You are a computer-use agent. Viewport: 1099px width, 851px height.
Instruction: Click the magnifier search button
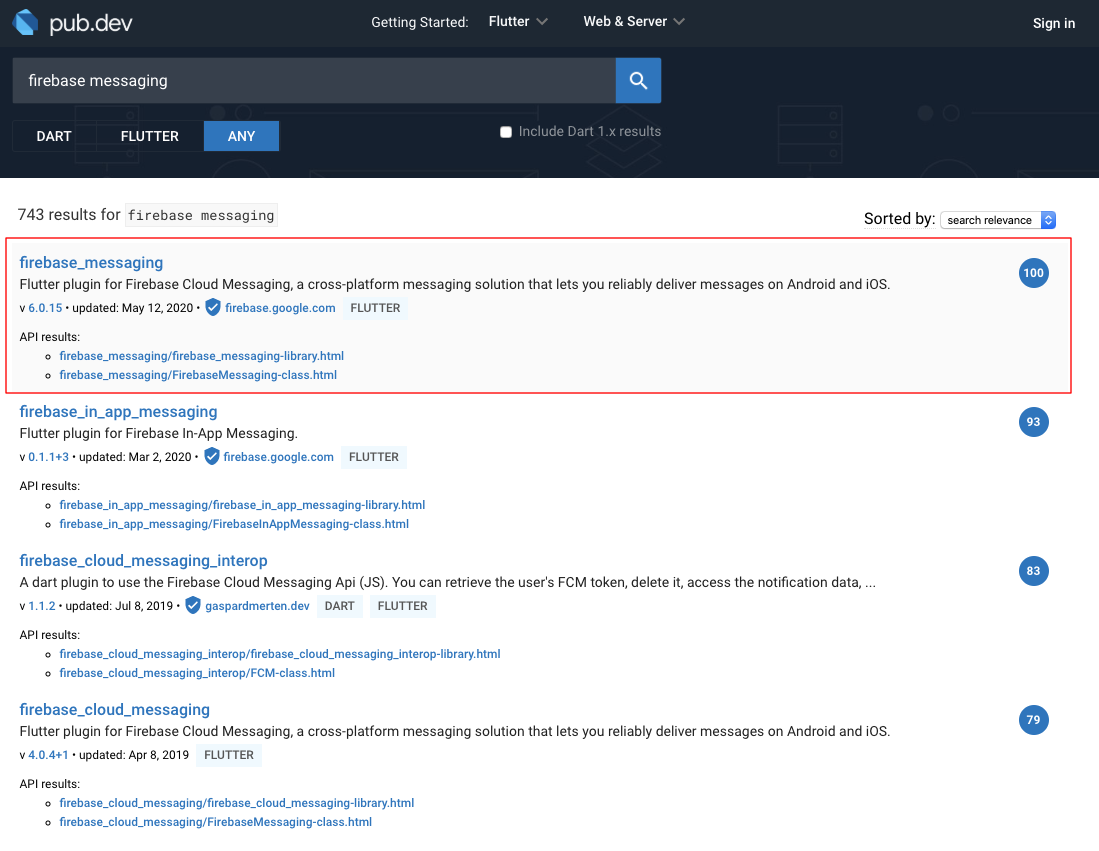click(638, 81)
